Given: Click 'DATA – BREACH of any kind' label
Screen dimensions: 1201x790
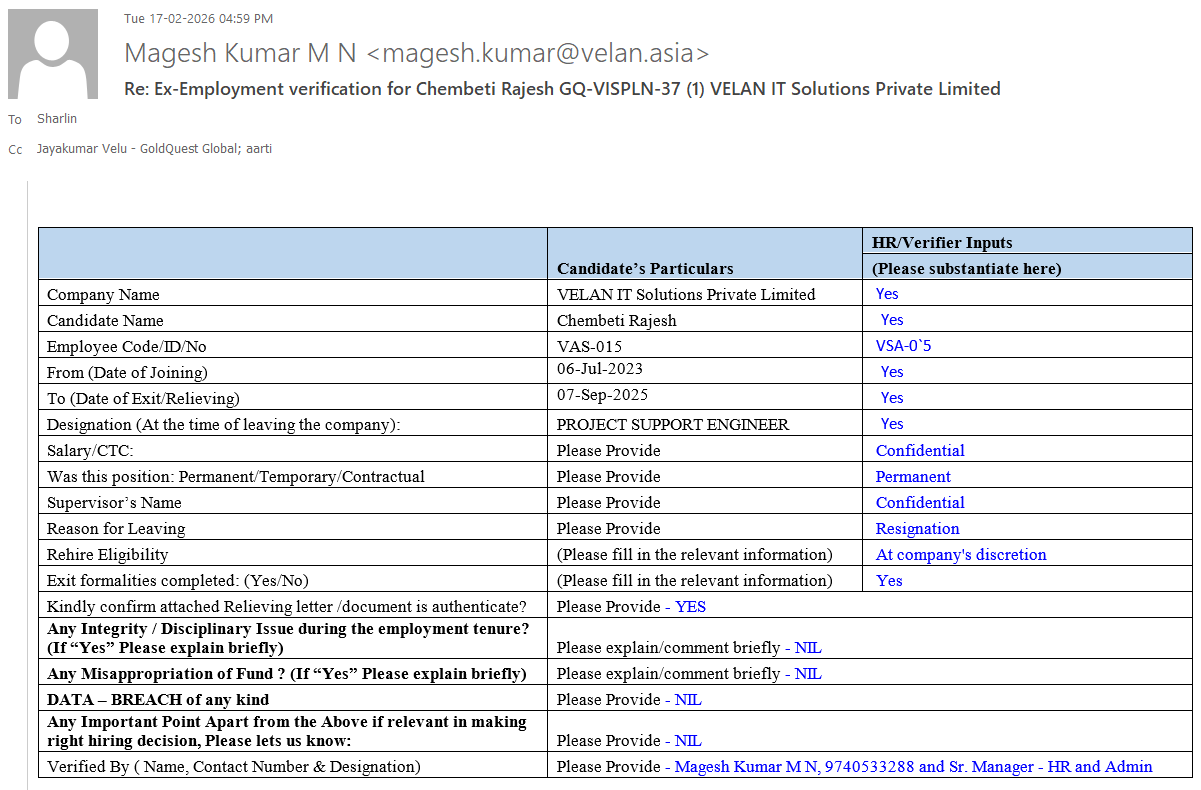Looking at the screenshot, I should coord(158,699).
